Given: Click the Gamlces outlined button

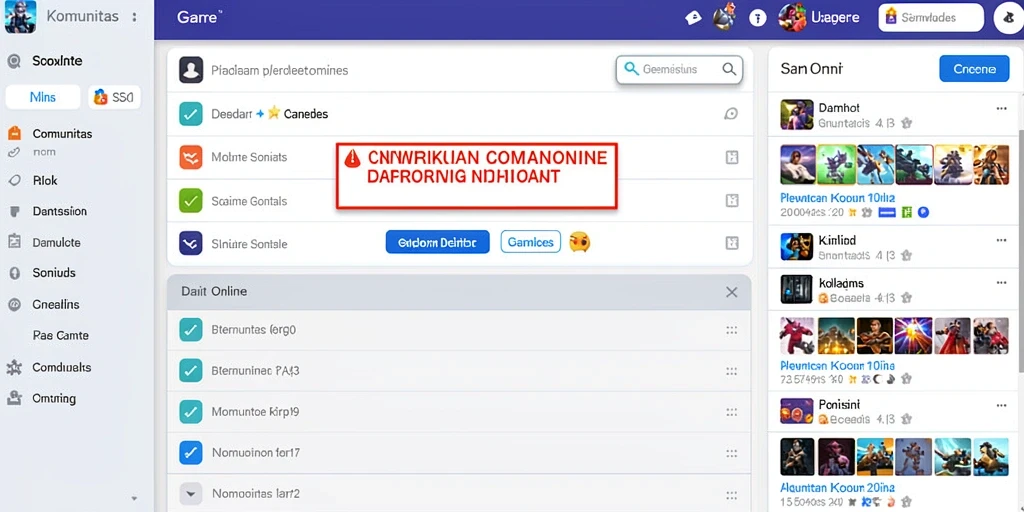Looking at the screenshot, I should (x=531, y=242).
